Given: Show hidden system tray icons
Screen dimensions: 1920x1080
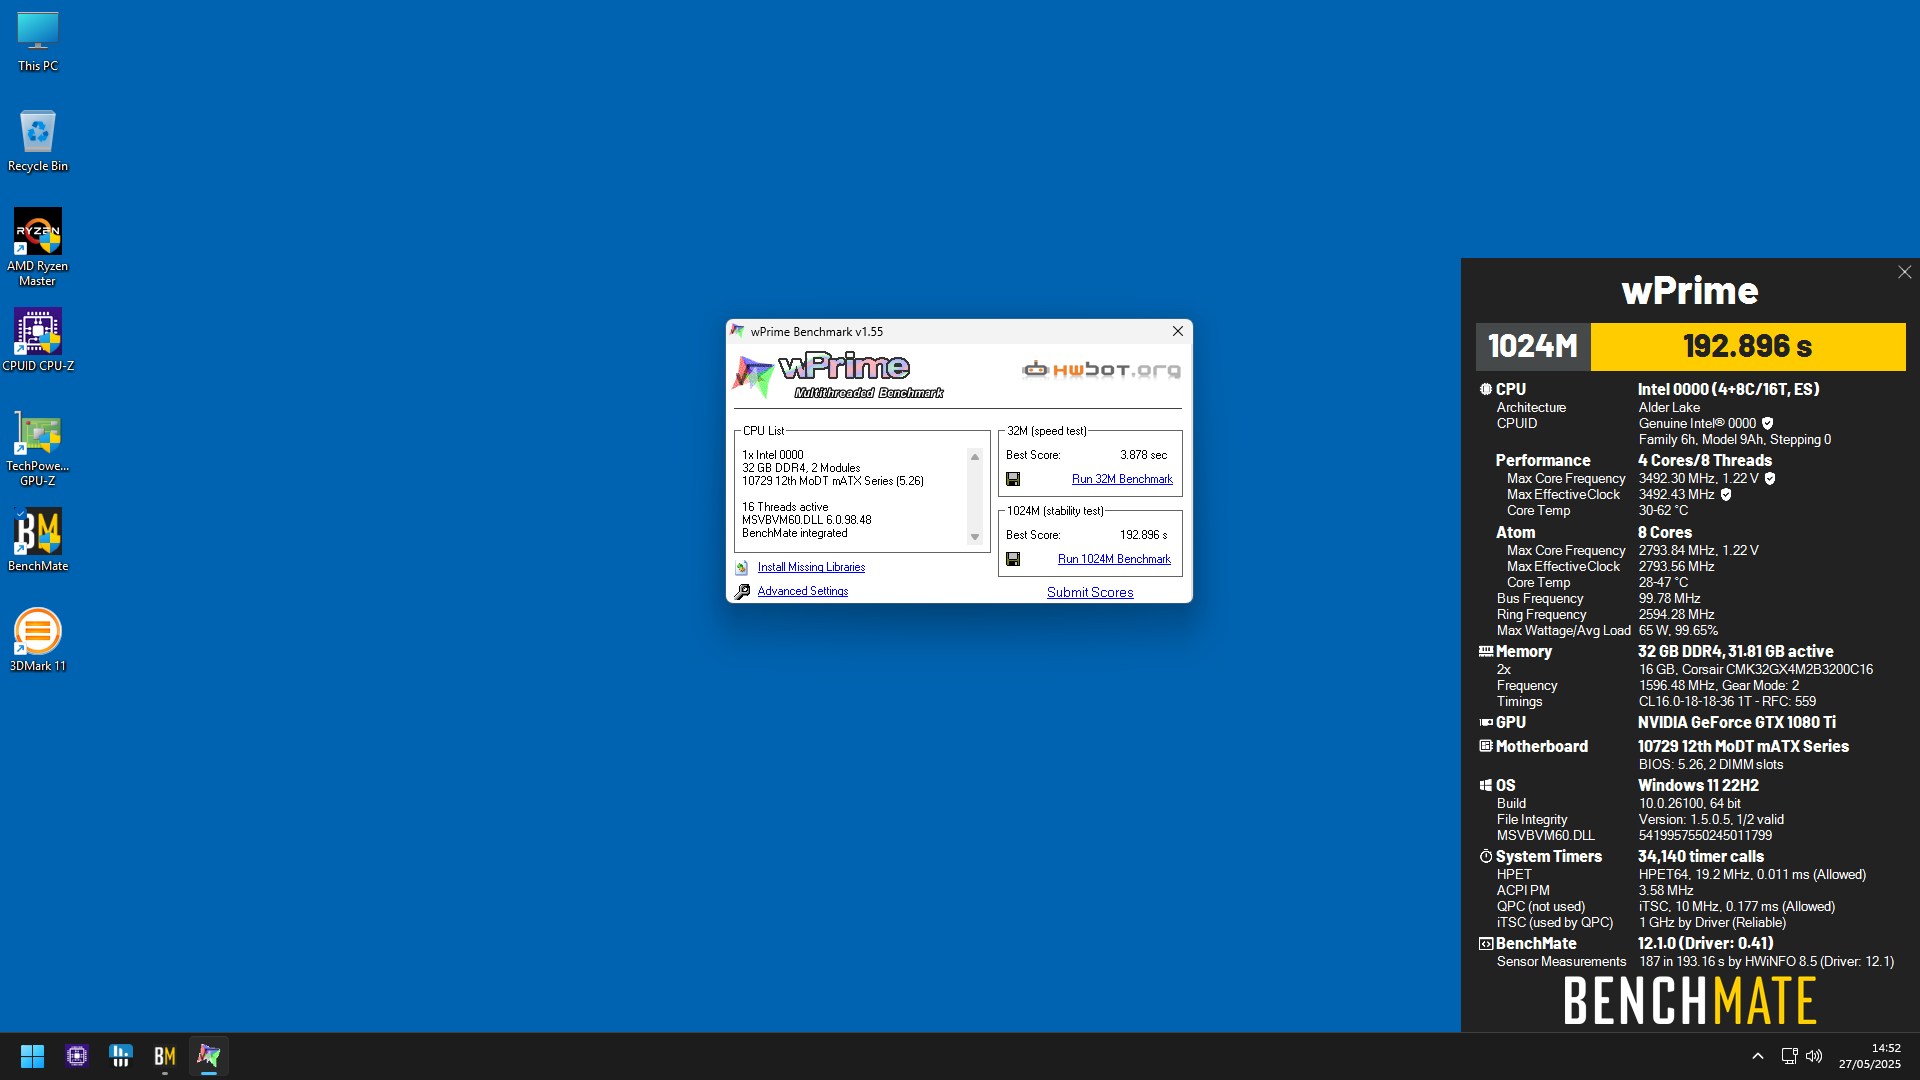Looking at the screenshot, I should click(x=1758, y=1056).
